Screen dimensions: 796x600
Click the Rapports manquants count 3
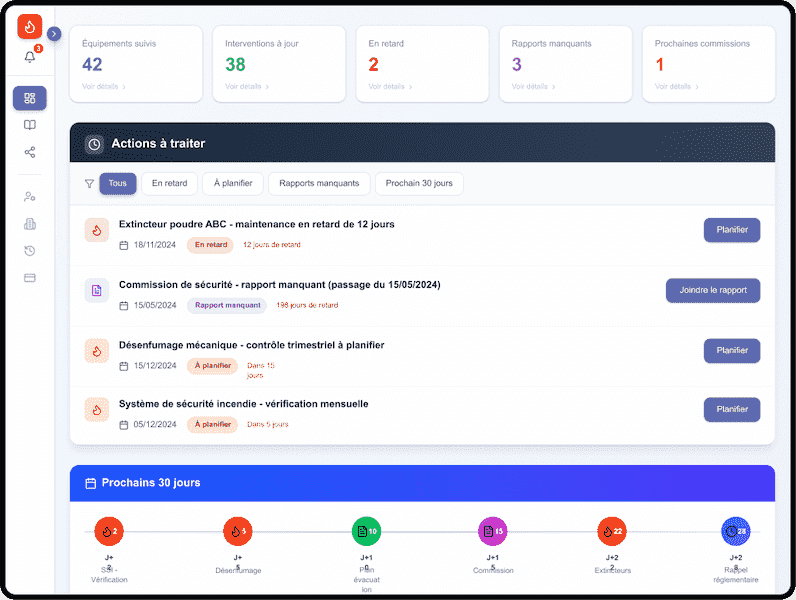(516, 64)
